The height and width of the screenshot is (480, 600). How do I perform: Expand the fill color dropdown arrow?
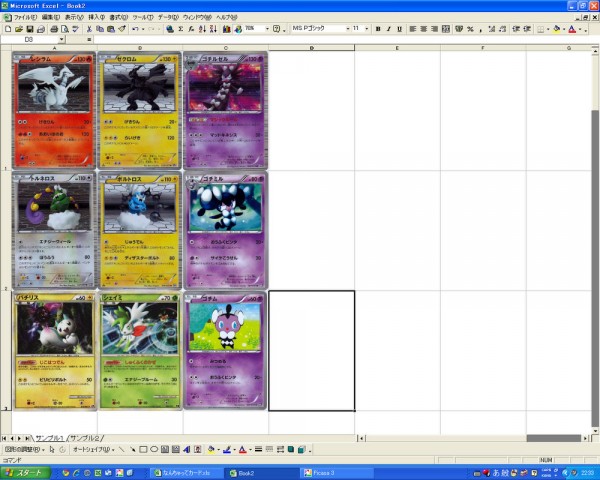[564, 29]
